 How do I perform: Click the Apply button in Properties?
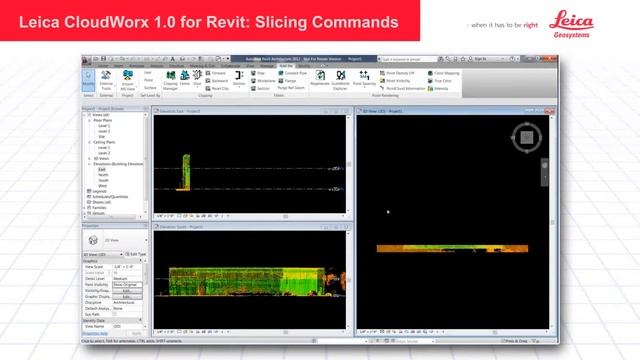[x=136, y=333]
